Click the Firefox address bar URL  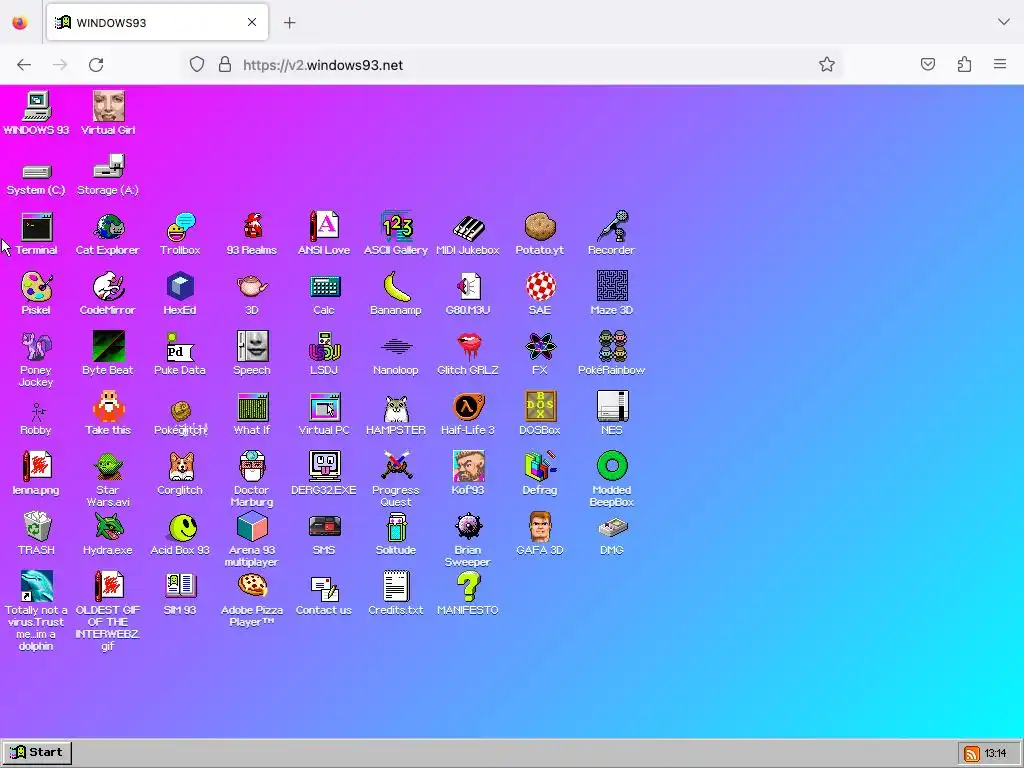click(323, 65)
